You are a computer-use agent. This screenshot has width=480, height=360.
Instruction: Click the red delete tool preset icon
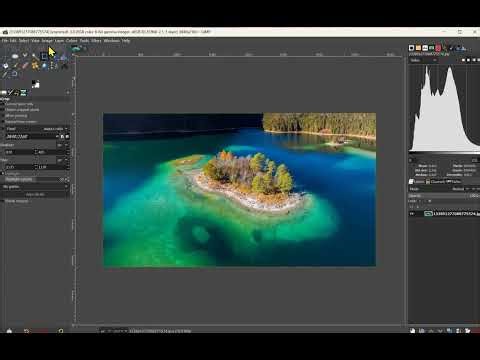tap(43, 331)
